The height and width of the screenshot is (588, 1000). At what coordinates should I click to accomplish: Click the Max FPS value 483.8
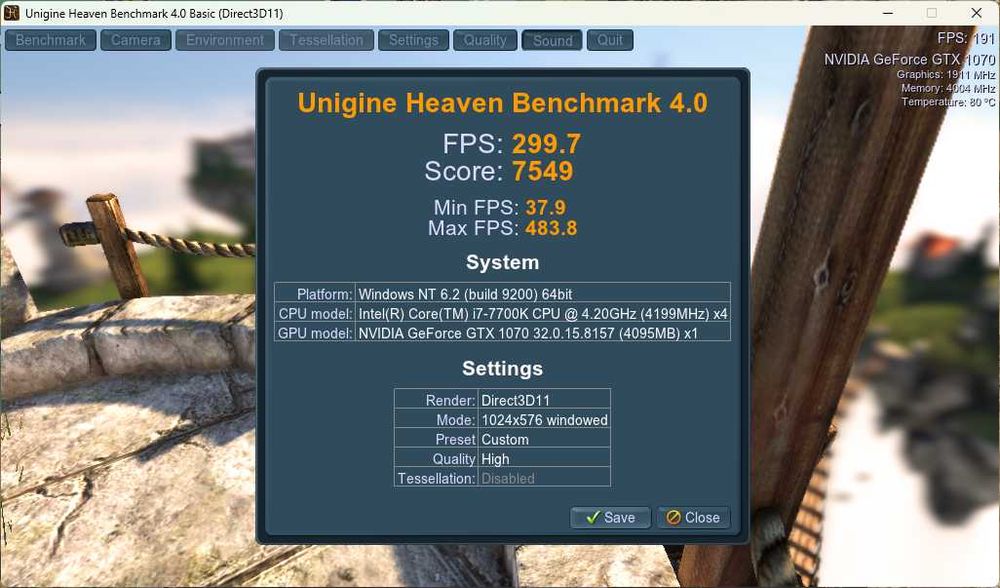pos(551,228)
